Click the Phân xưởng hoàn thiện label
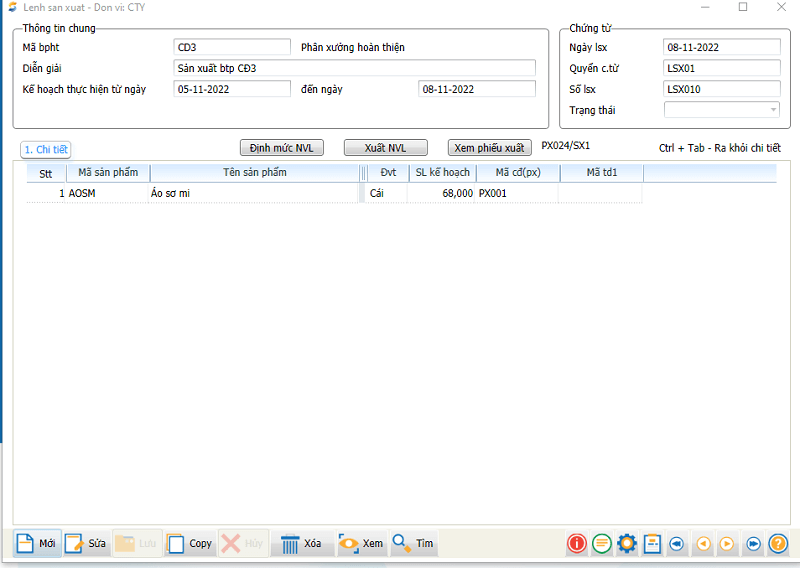The image size is (800, 568). [x=353, y=47]
